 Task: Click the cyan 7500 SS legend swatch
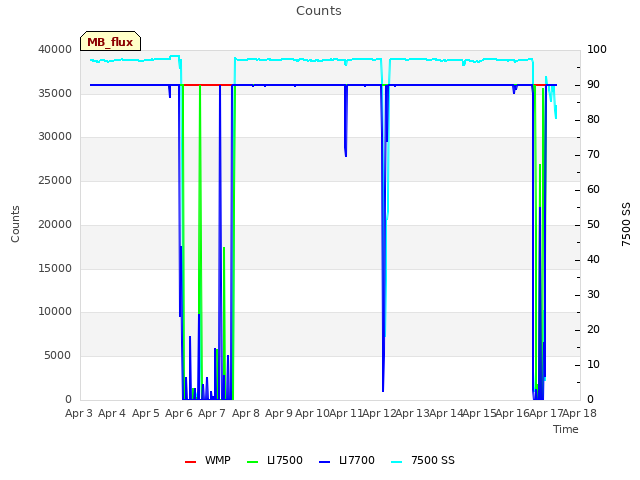click(x=396, y=462)
